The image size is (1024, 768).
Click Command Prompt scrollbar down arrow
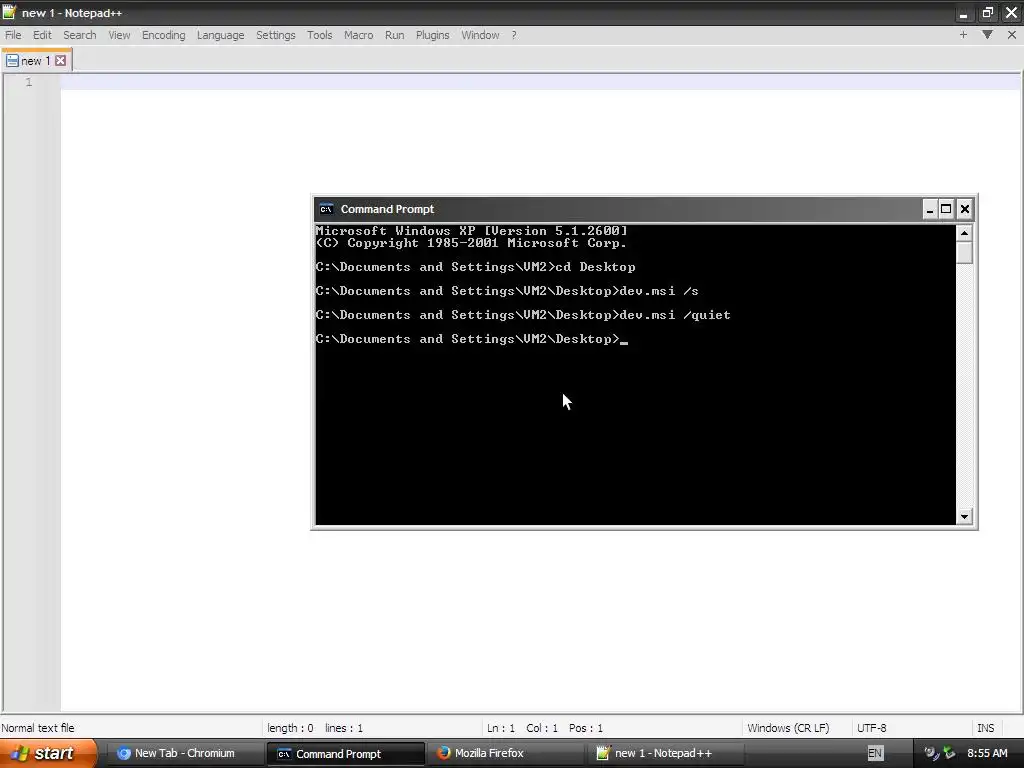click(x=965, y=517)
